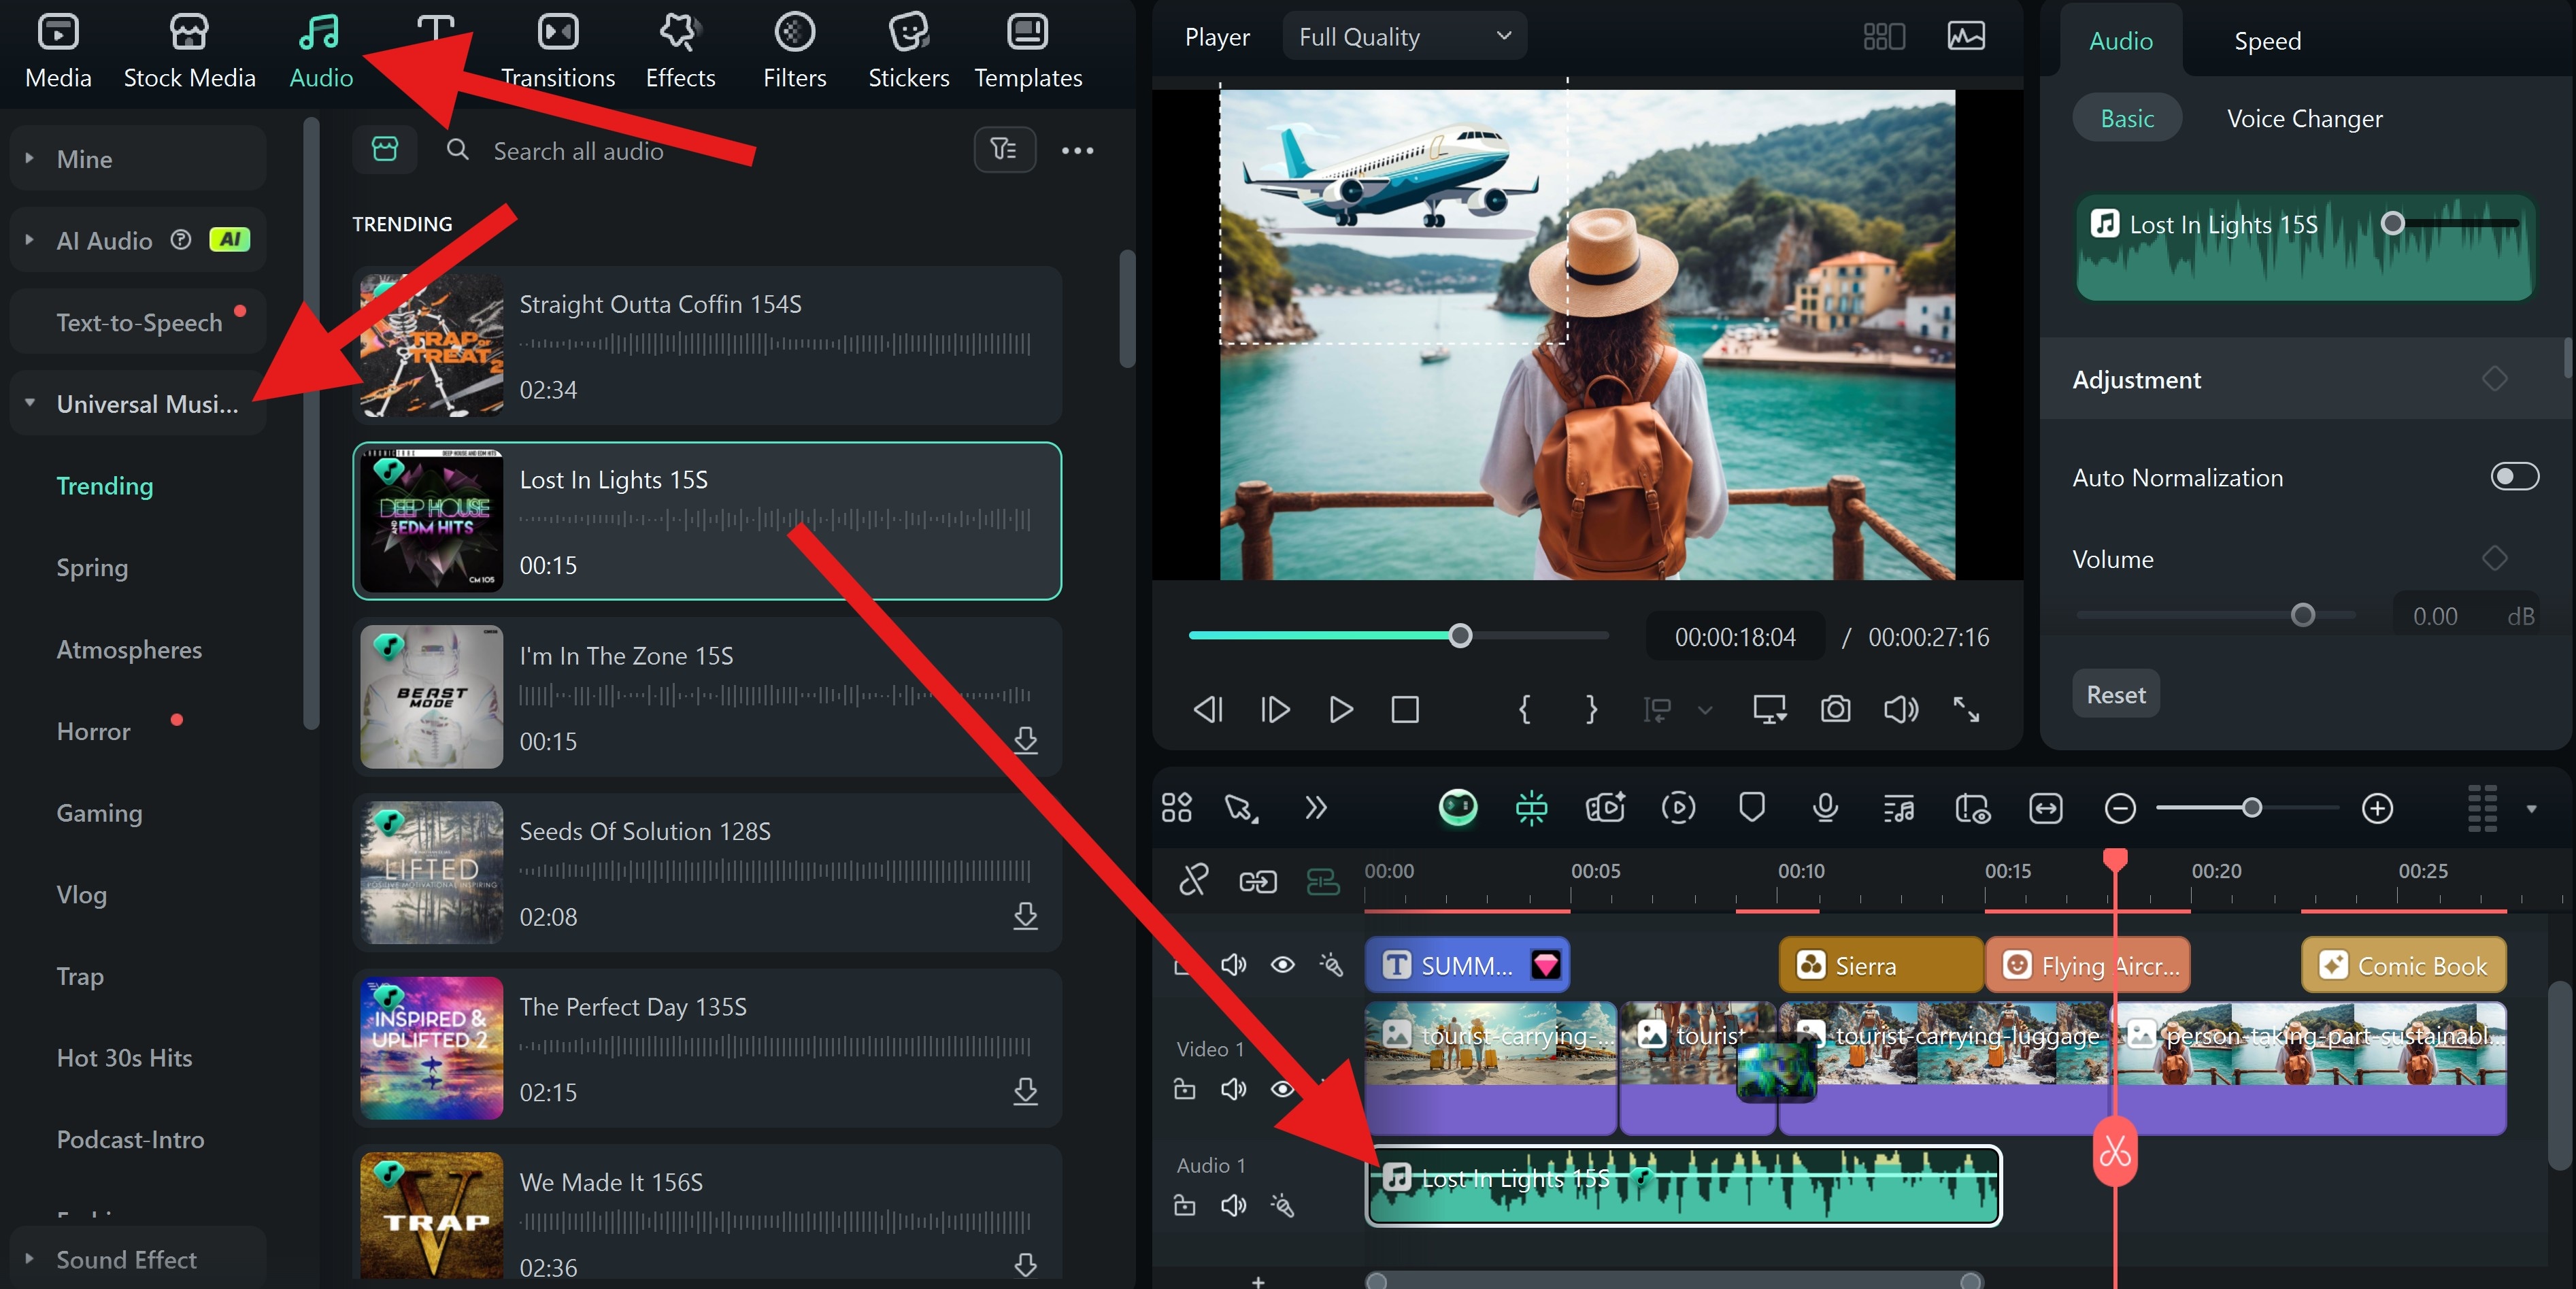The image size is (2576, 1289).
Task: Select the Spring music category
Action: pos(92,567)
